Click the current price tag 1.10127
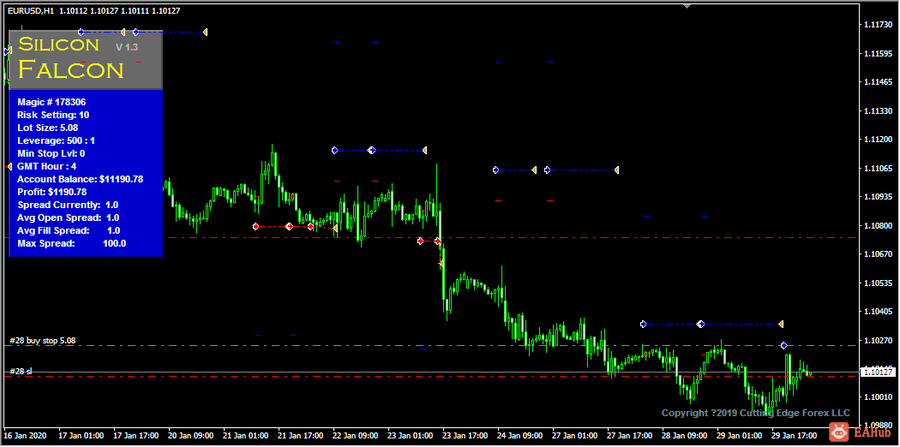The image size is (900, 447). coord(879,372)
